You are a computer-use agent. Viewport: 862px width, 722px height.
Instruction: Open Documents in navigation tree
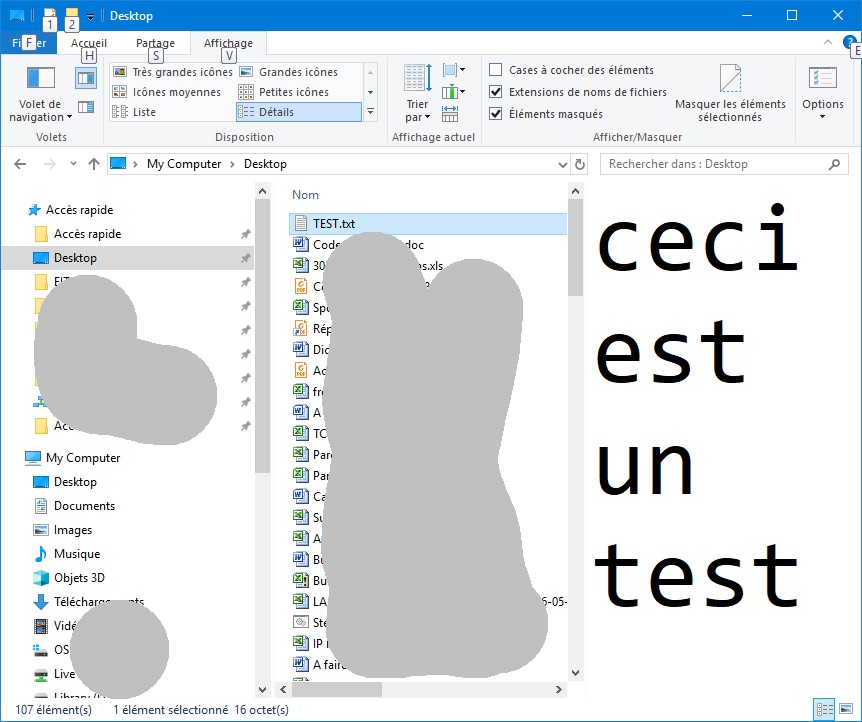coord(74,506)
